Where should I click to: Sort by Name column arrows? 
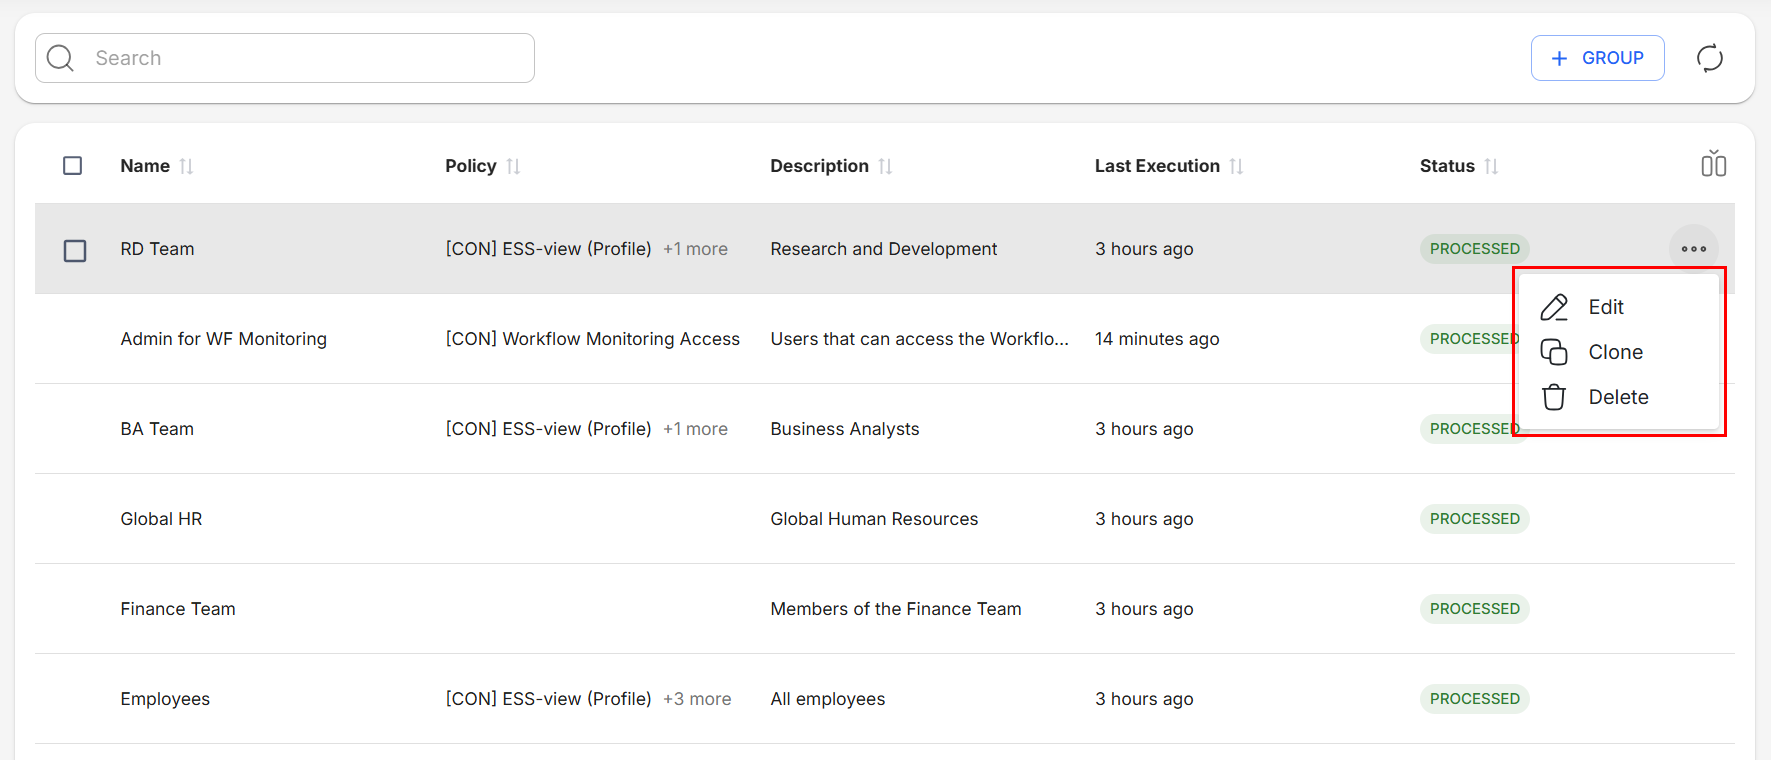click(186, 166)
